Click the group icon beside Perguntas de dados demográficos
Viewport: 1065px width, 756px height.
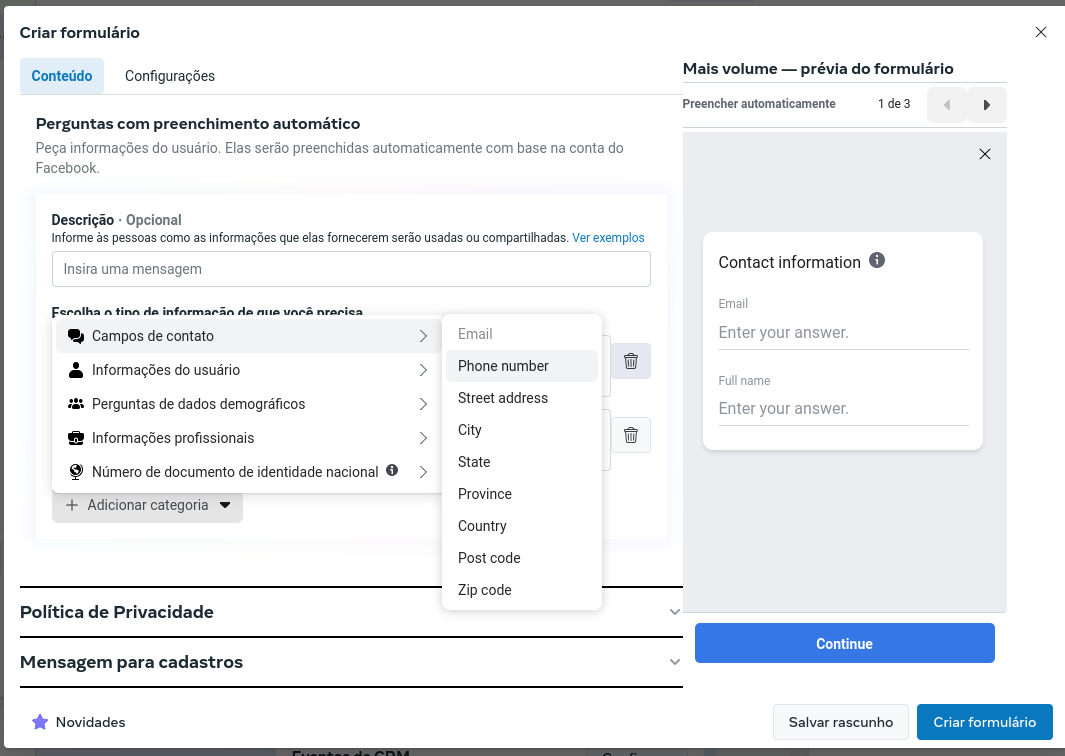[x=76, y=404]
